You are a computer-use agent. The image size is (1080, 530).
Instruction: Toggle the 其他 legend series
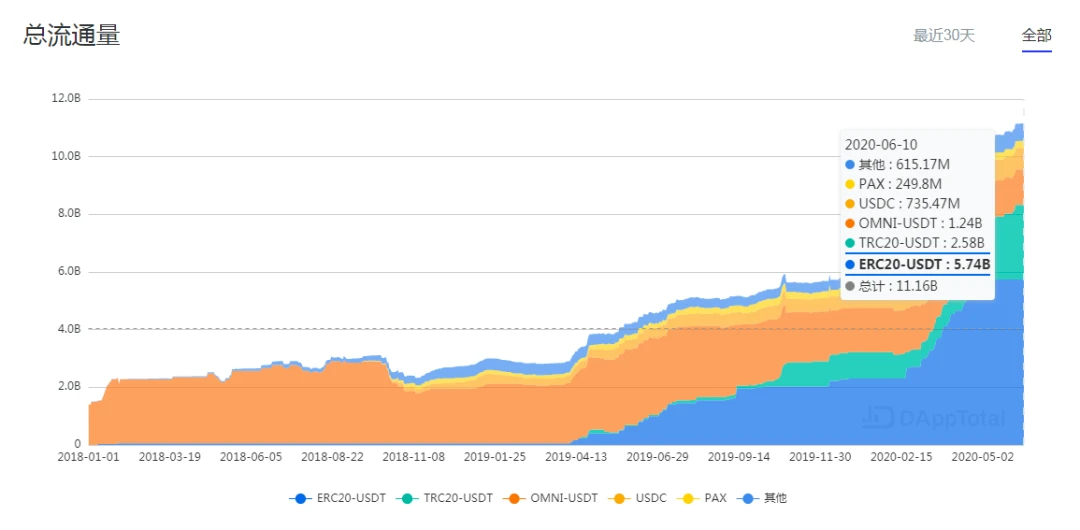[761, 498]
